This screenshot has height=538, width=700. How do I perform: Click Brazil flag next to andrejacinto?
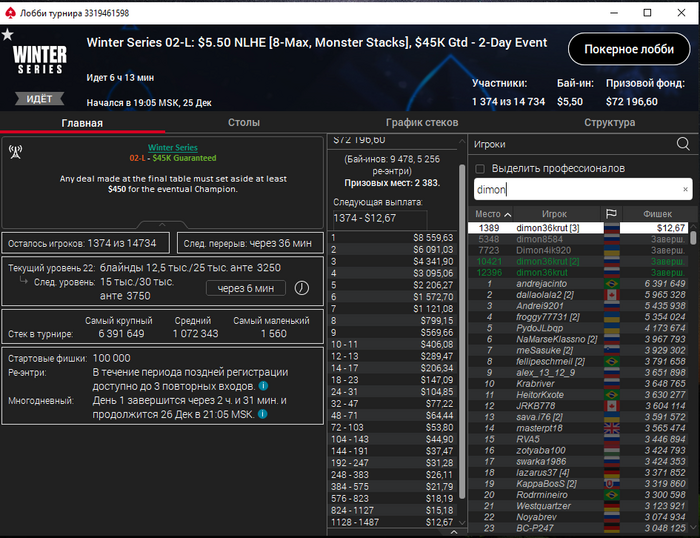(611, 284)
